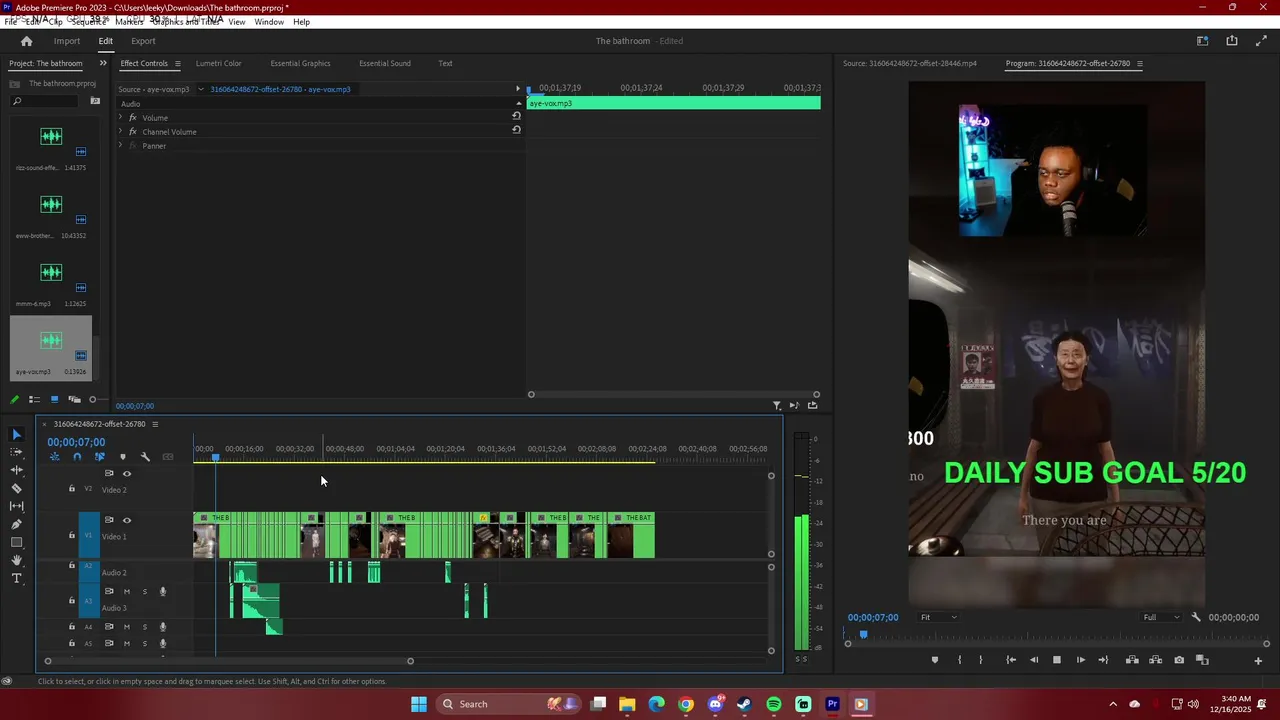Select the Track Select Forward tool
The width and height of the screenshot is (1280, 720).
tap(16, 452)
